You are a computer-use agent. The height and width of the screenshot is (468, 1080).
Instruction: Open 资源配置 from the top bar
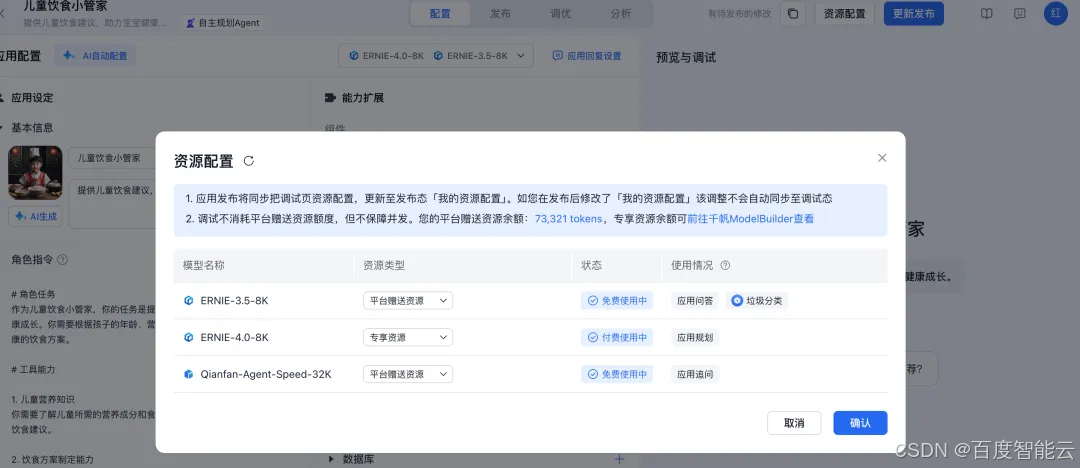(844, 14)
